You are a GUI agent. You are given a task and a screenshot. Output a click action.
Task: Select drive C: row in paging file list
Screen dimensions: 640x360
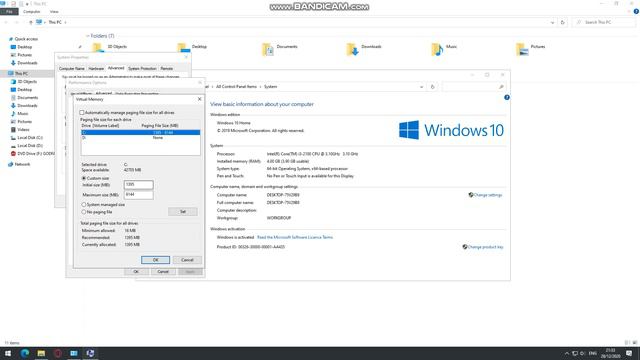coord(140,133)
